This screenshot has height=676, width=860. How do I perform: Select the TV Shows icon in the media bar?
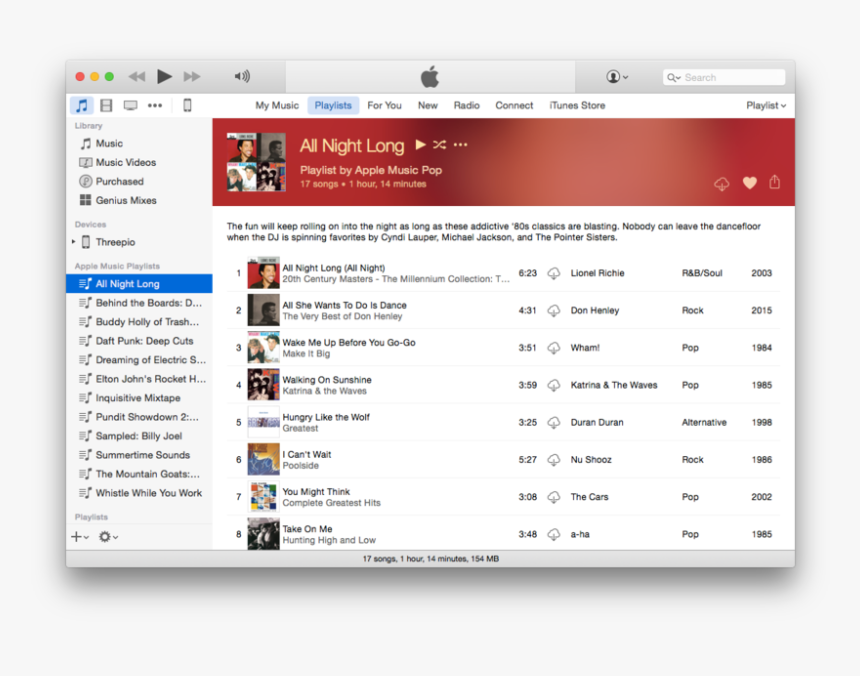(x=130, y=105)
